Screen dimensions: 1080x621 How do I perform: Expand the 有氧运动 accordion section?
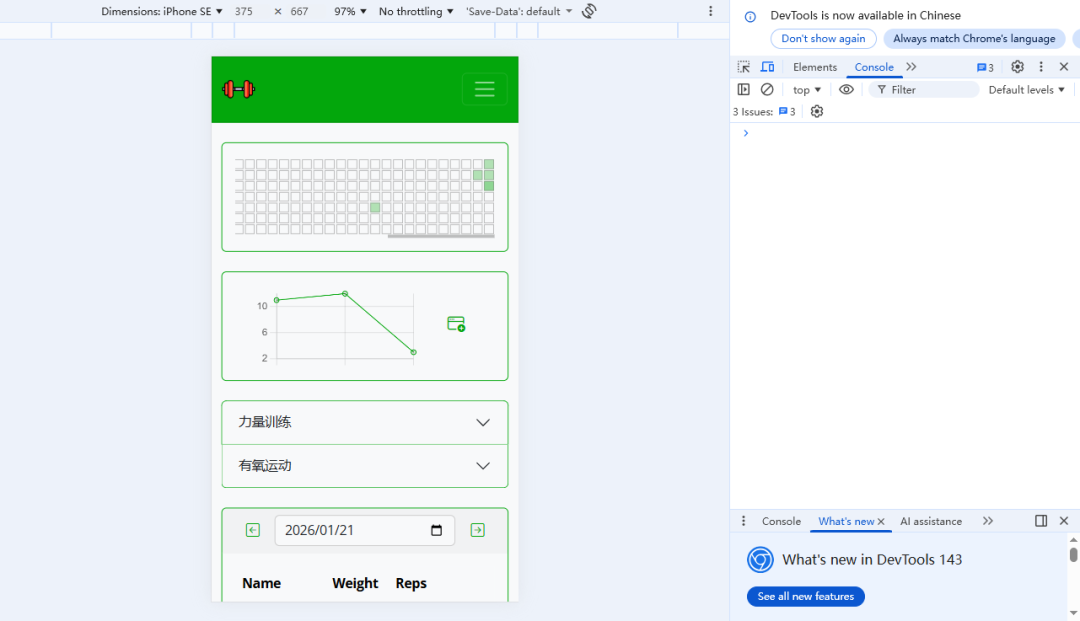pyautogui.click(x=364, y=466)
